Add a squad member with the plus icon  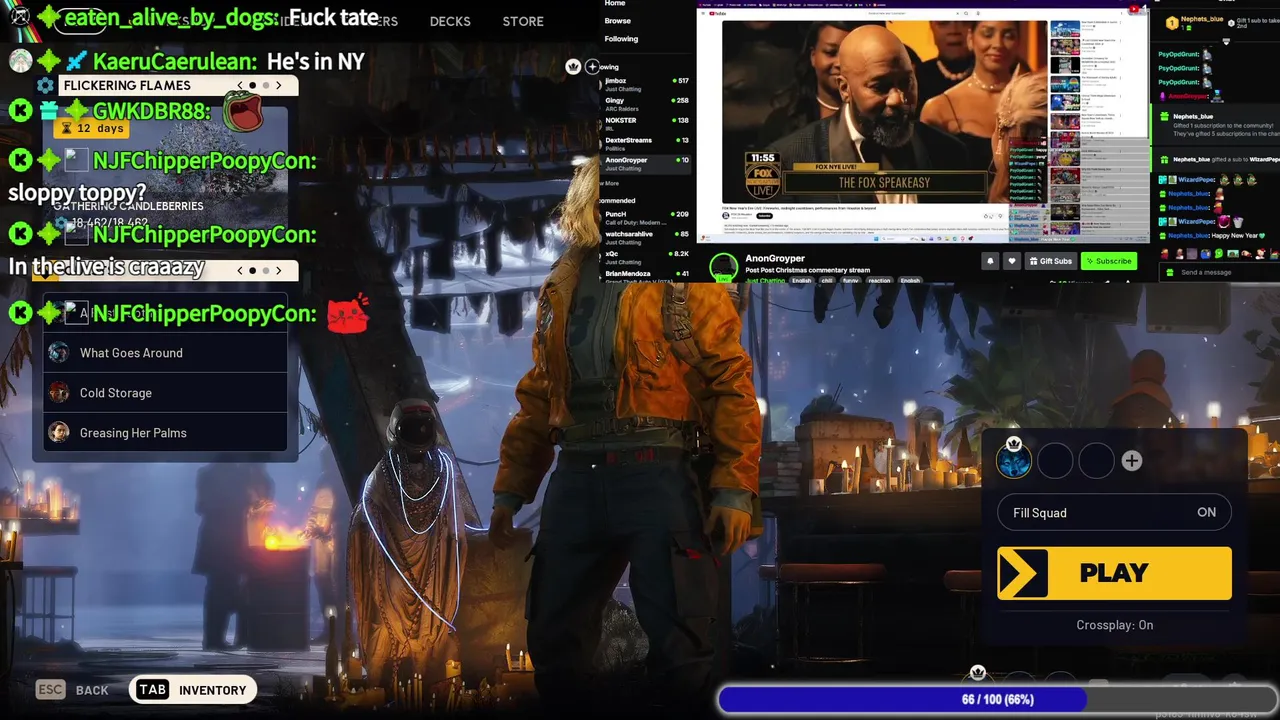coord(1131,460)
